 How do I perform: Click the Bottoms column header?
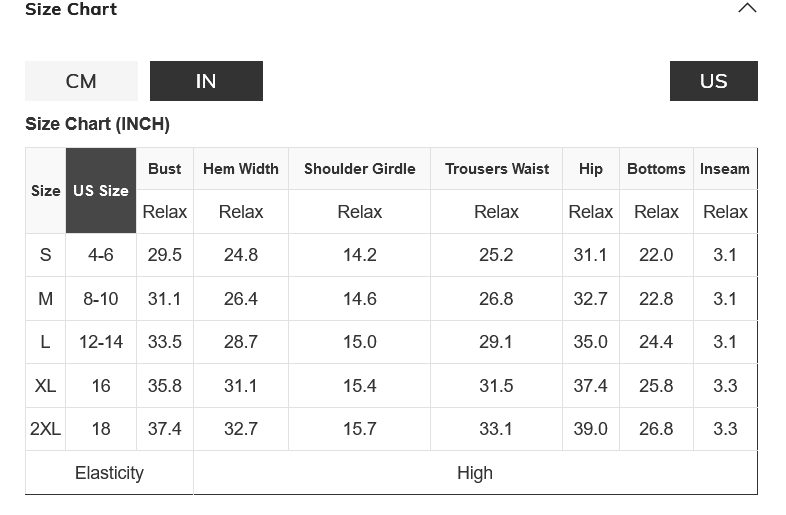tap(656, 169)
